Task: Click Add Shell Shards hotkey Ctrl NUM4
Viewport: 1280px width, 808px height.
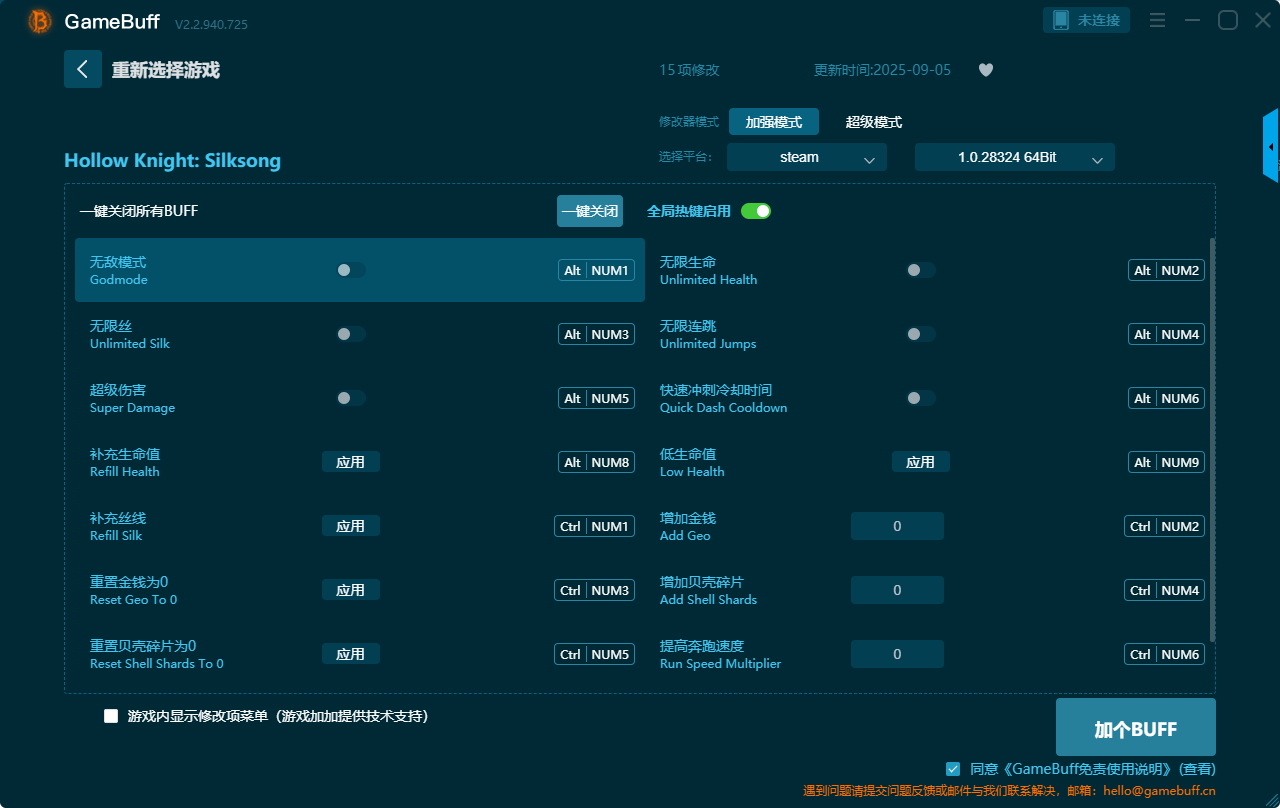Action: click(1164, 590)
